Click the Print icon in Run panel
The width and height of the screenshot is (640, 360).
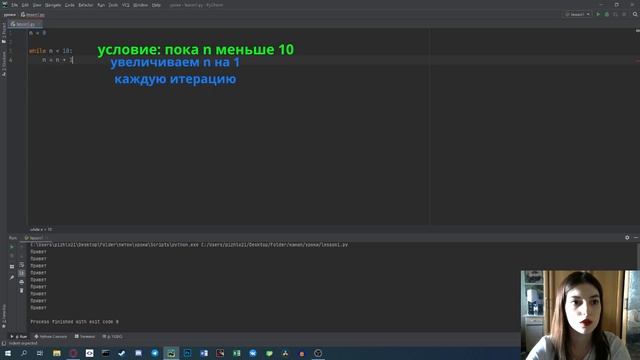coord(22,282)
